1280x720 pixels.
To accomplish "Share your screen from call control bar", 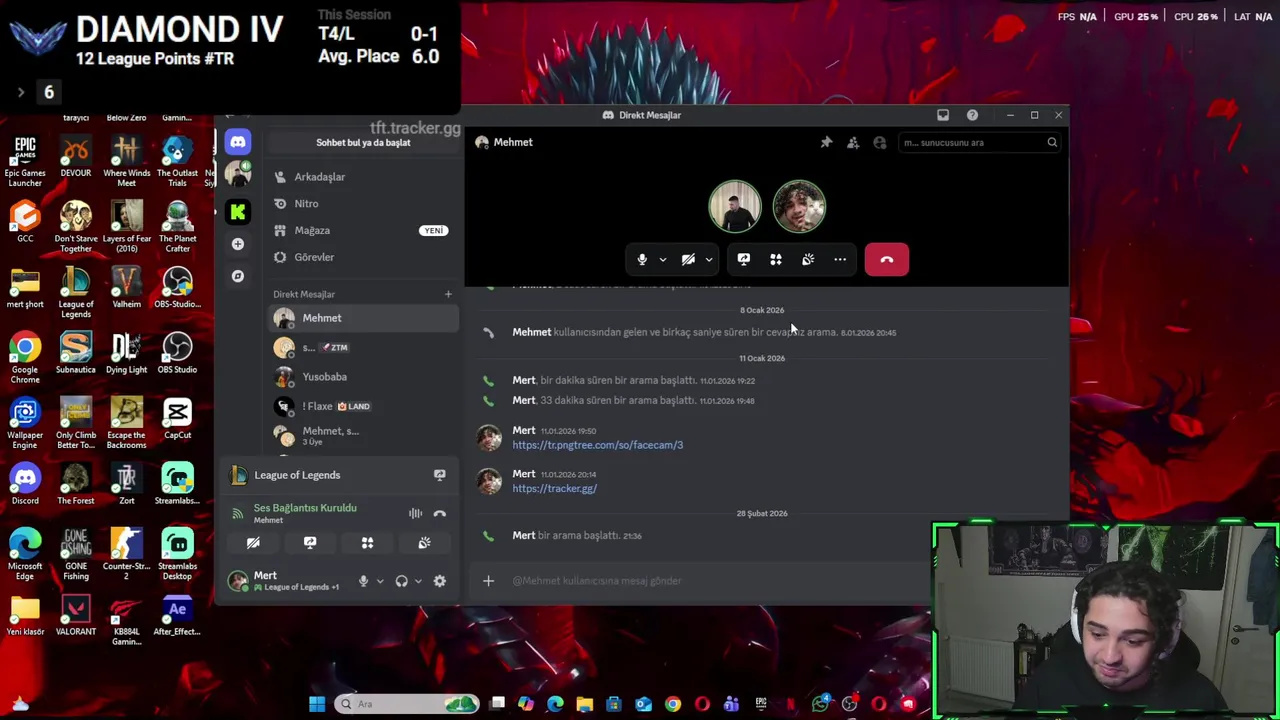I will (x=744, y=260).
